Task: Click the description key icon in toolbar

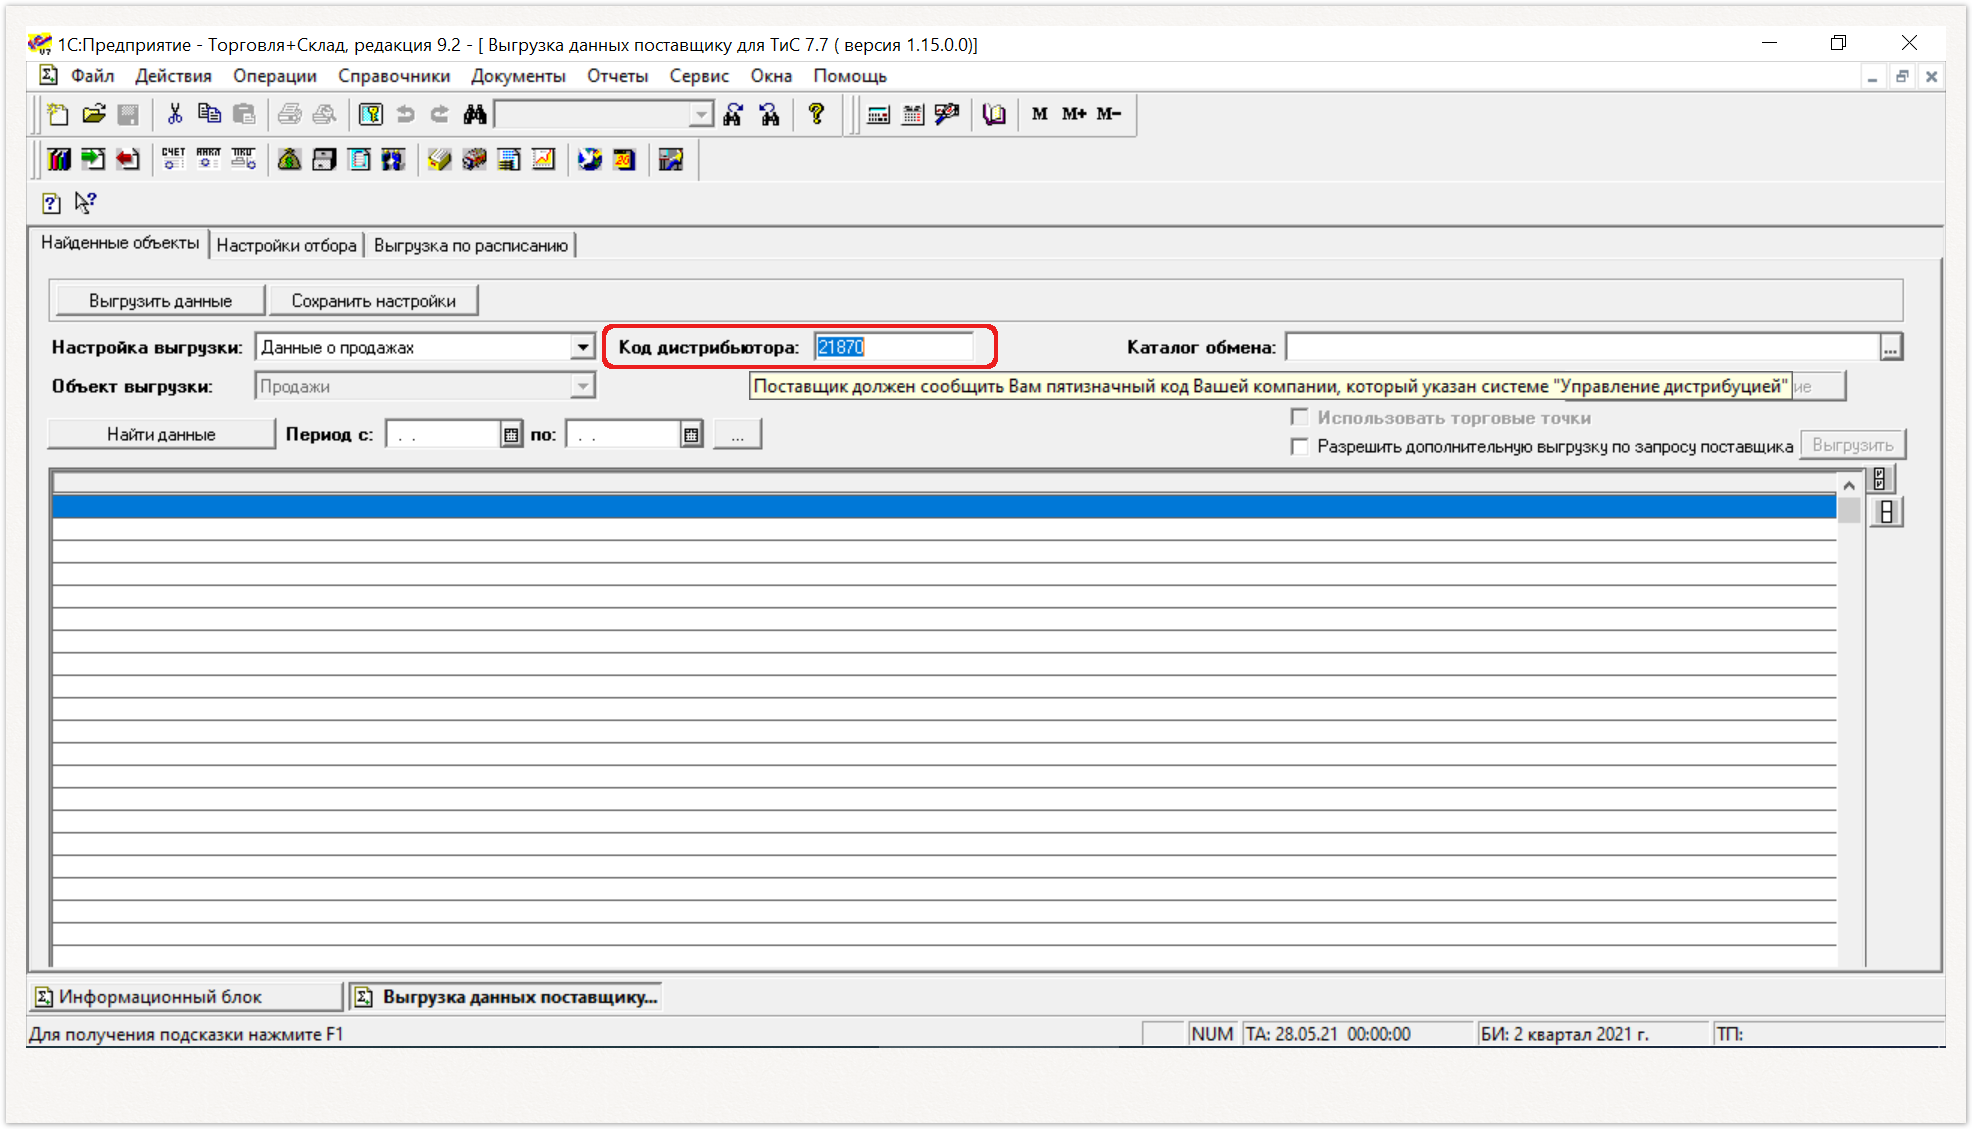Action: 371,115
